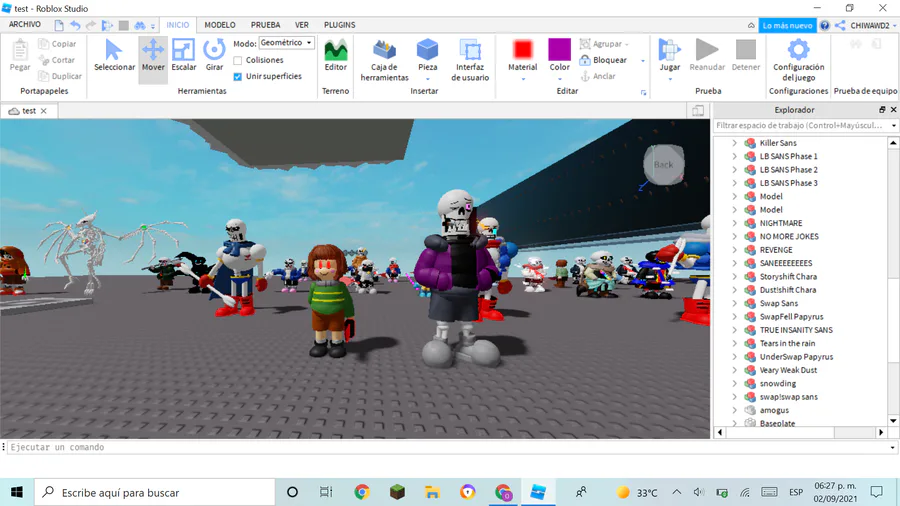This screenshot has width=900, height=506.
Task: Expand the Swap Sans tree node
Action: (x=735, y=303)
